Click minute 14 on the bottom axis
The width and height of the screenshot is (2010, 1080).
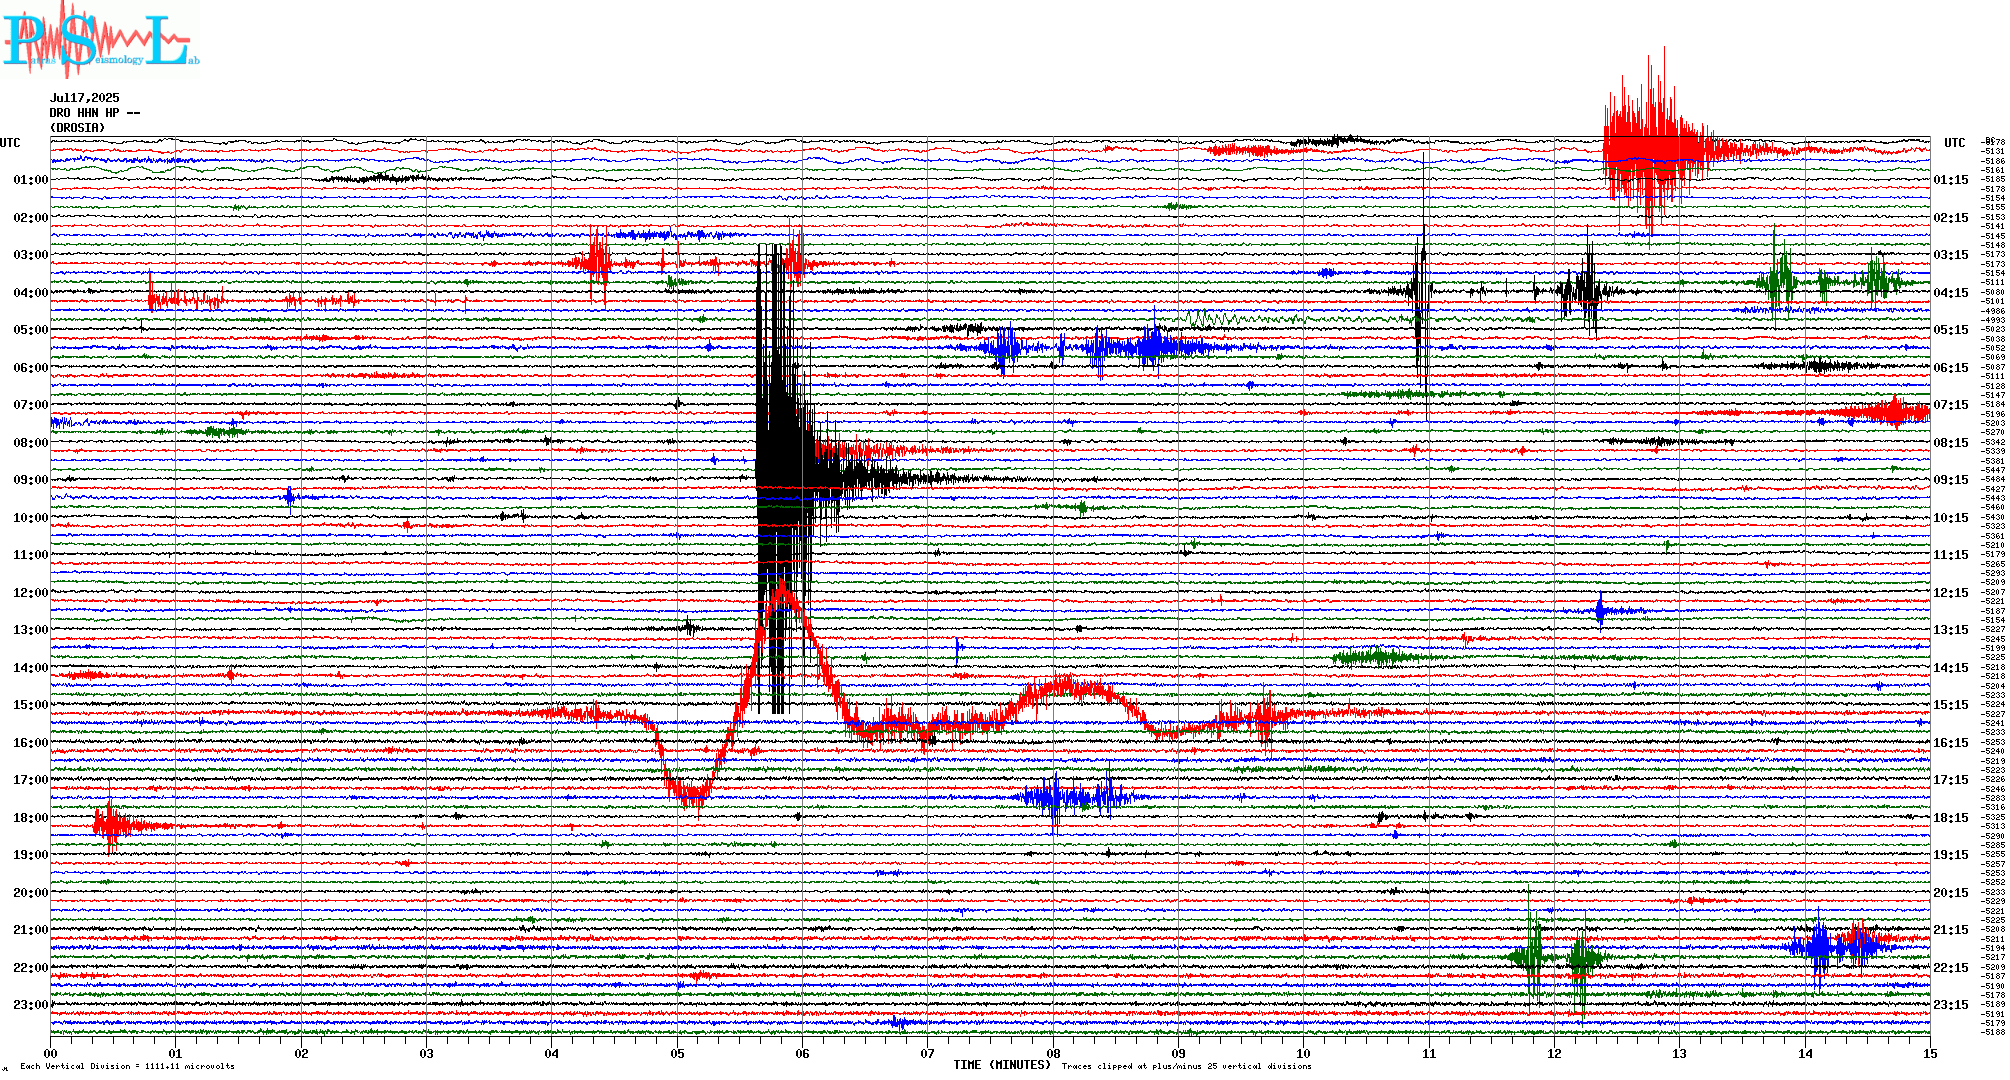[1805, 1053]
